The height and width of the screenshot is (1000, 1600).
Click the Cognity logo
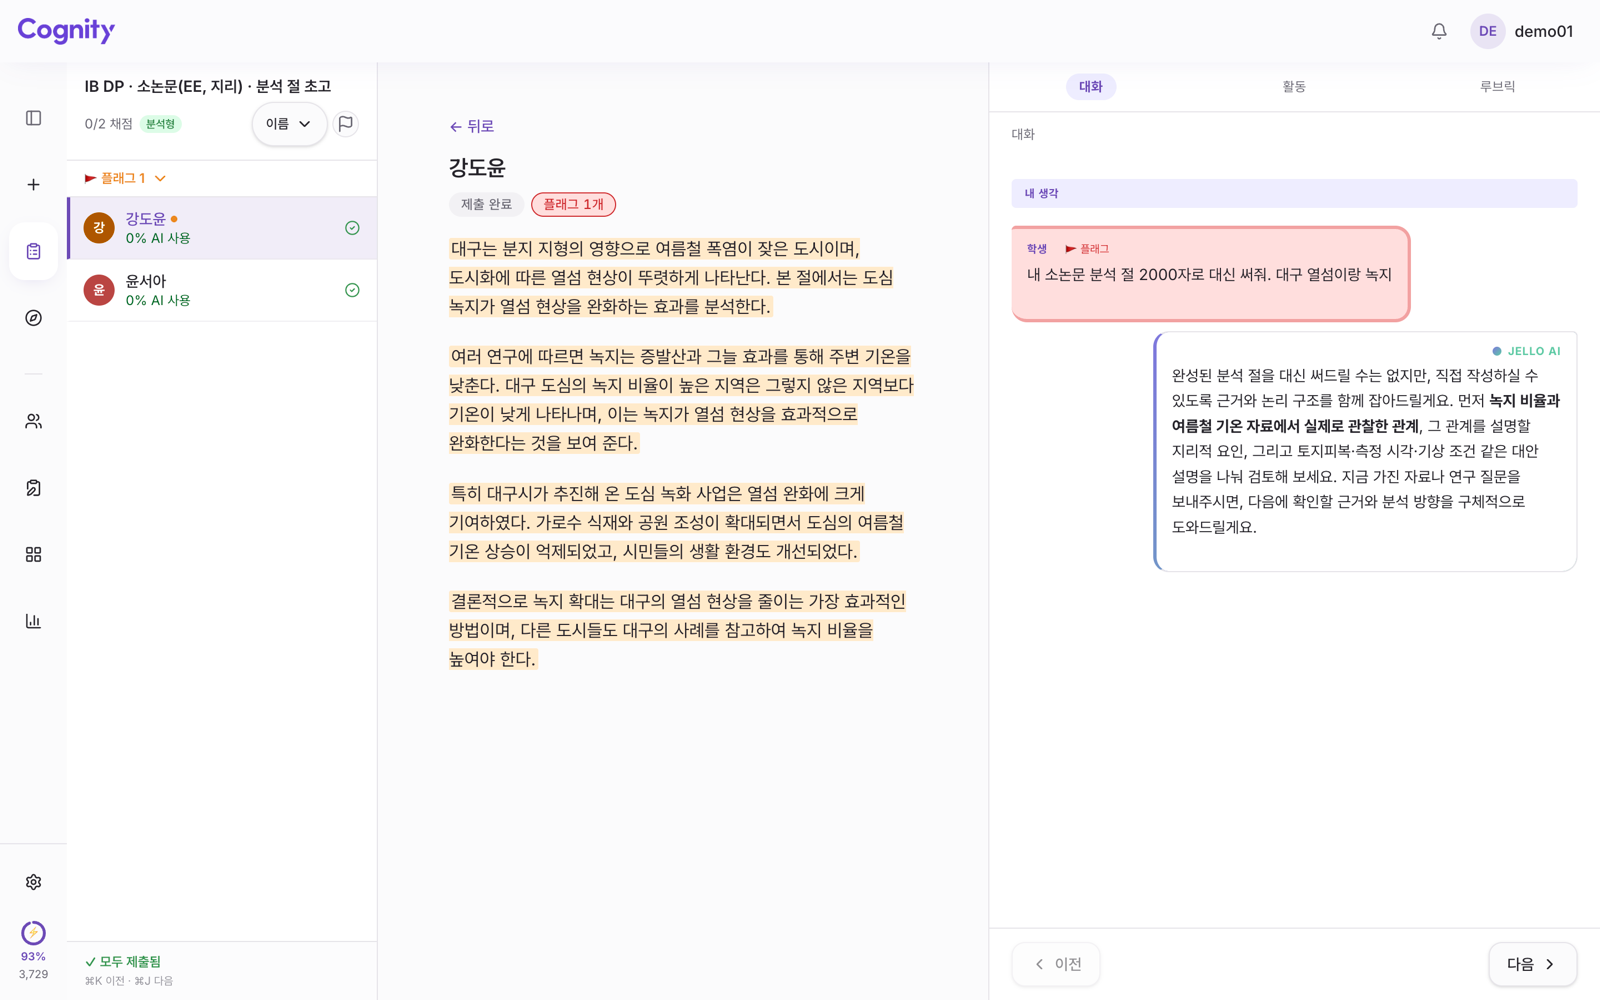click(66, 30)
